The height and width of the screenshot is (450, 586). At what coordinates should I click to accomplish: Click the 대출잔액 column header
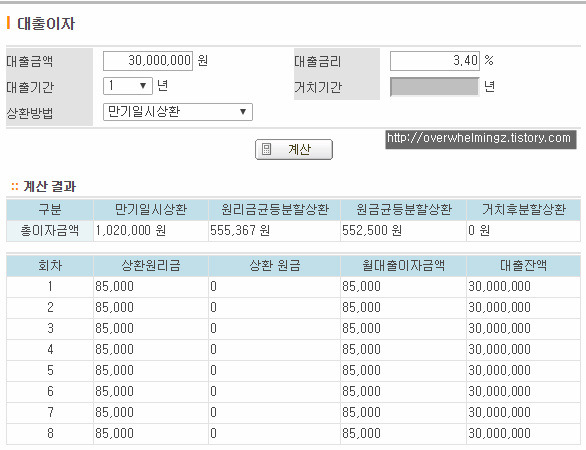pos(524,266)
